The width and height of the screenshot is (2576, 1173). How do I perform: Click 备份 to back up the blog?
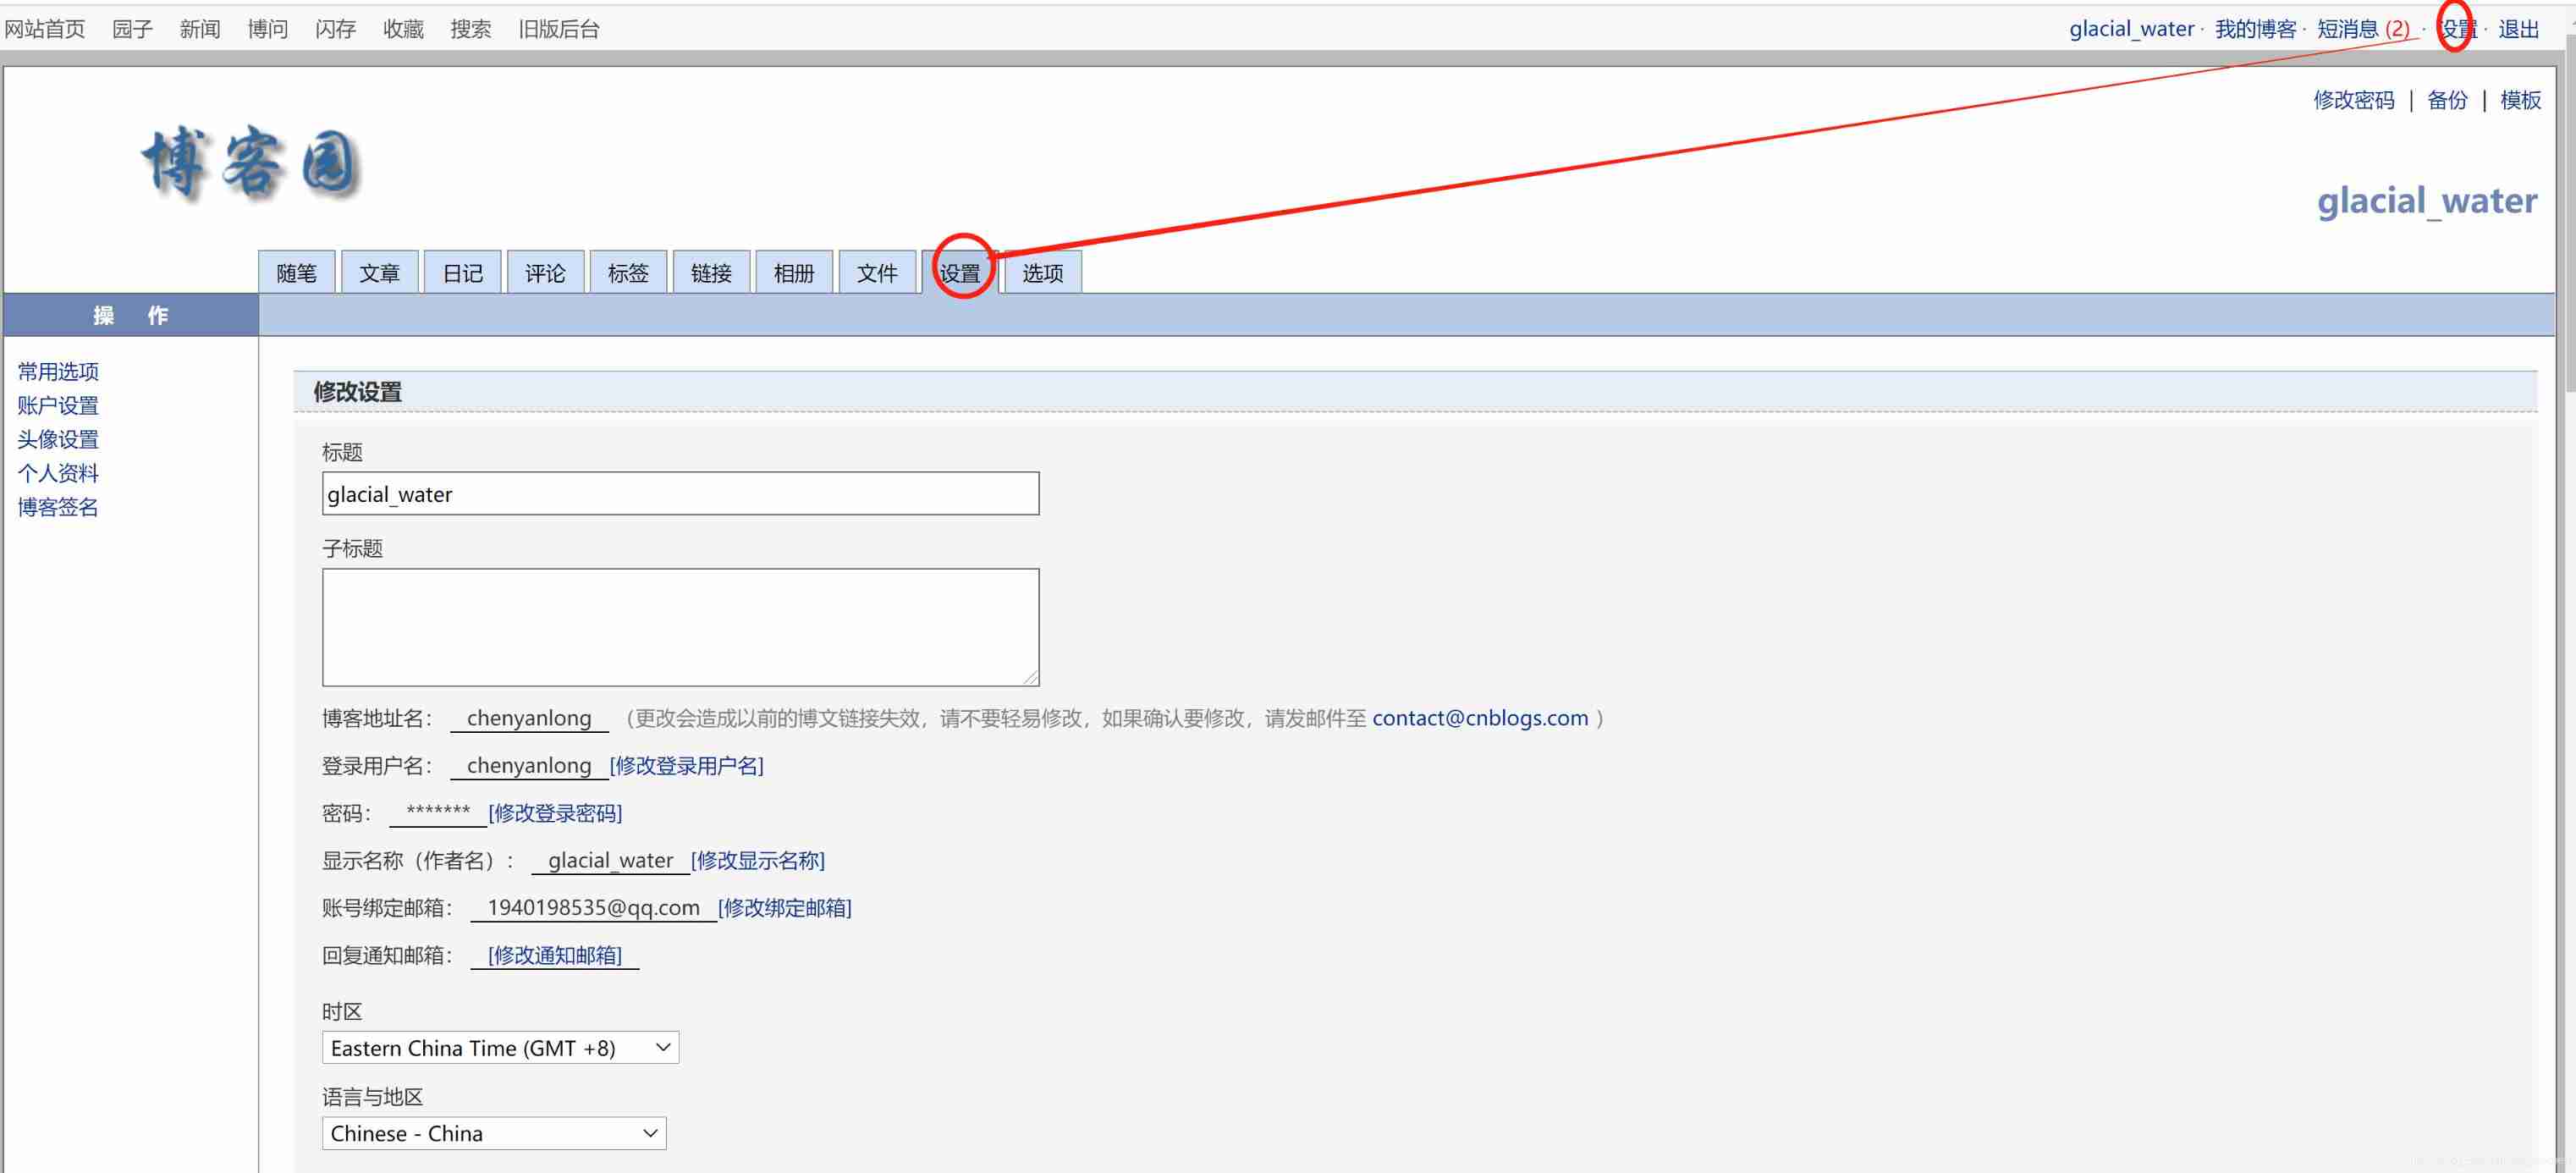click(2447, 100)
